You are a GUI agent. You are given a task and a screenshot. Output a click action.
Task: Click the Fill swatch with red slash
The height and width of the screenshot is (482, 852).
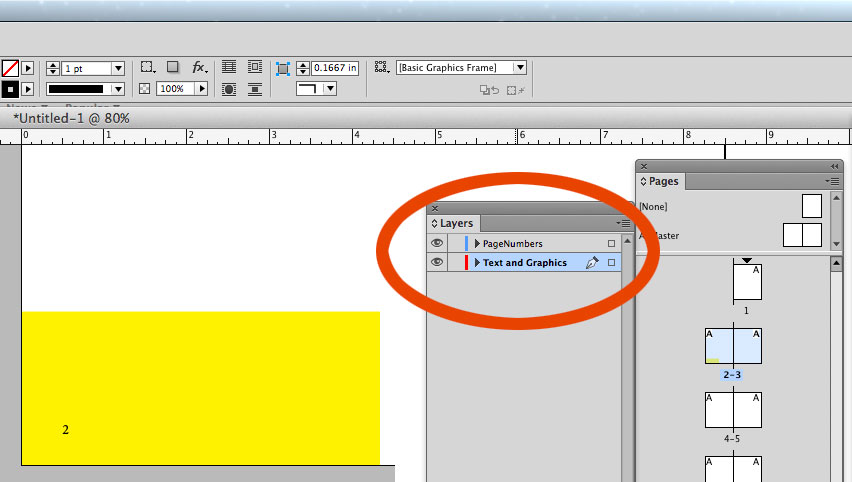pyautogui.click(x=10, y=68)
